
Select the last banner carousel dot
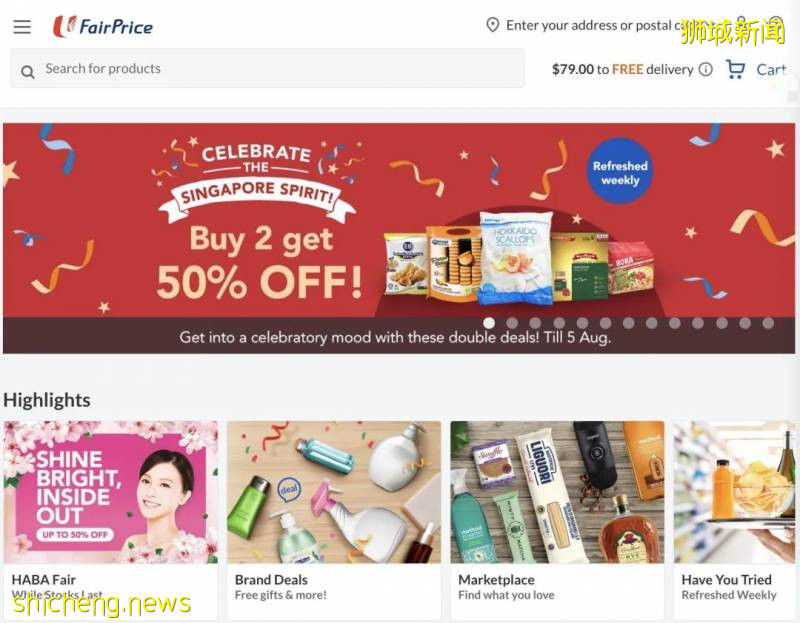click(768, 323)
